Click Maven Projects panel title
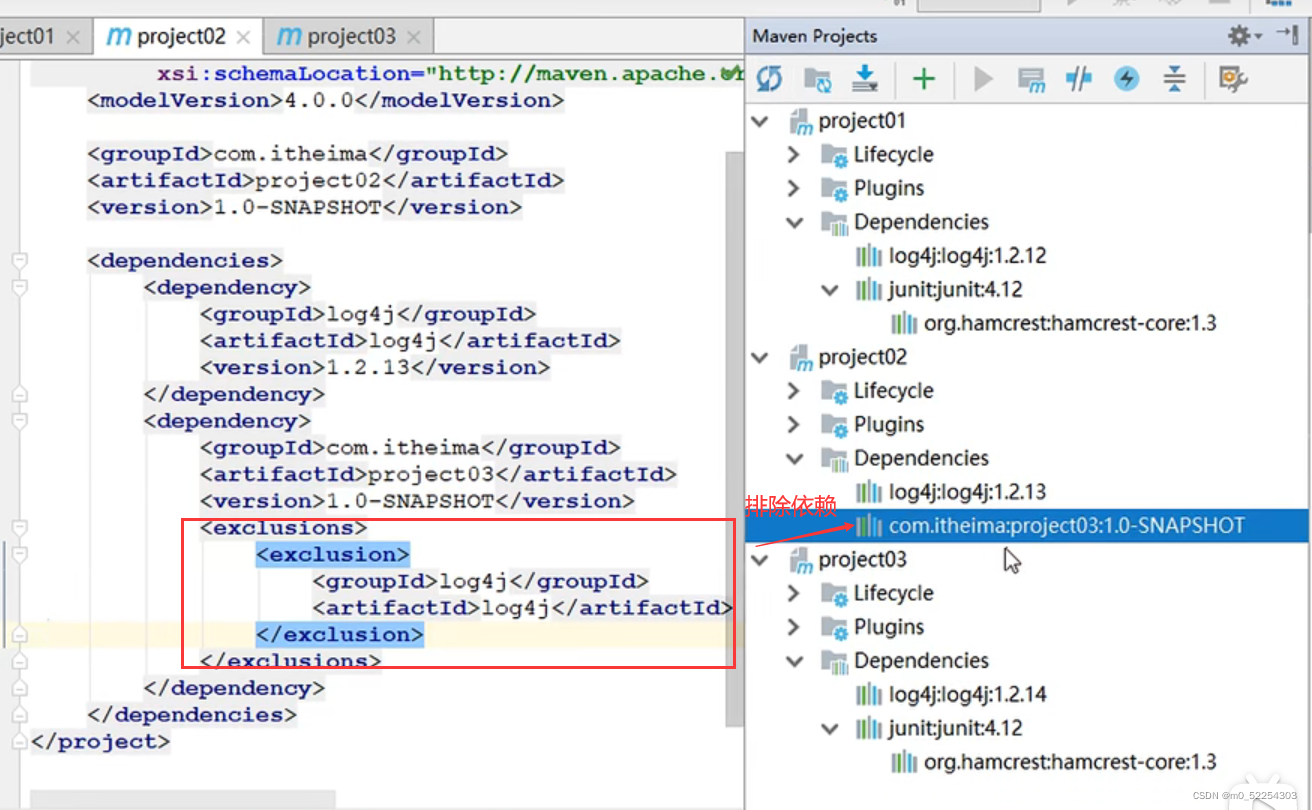Viewport: 1312px width, 810px height. click(x=815, y=36)
